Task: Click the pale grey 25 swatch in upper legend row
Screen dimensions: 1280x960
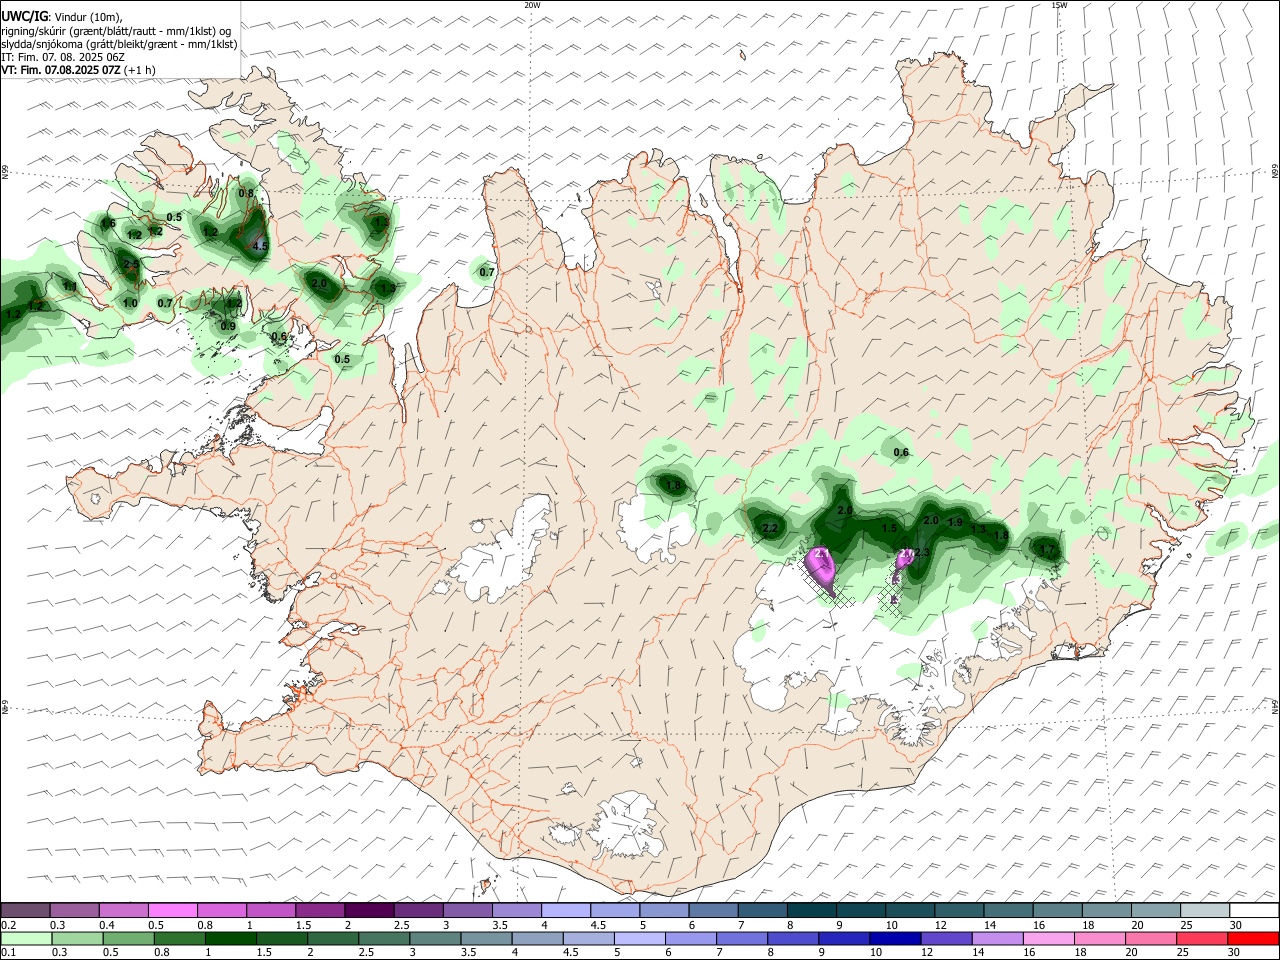Action: click(1205, 911)
